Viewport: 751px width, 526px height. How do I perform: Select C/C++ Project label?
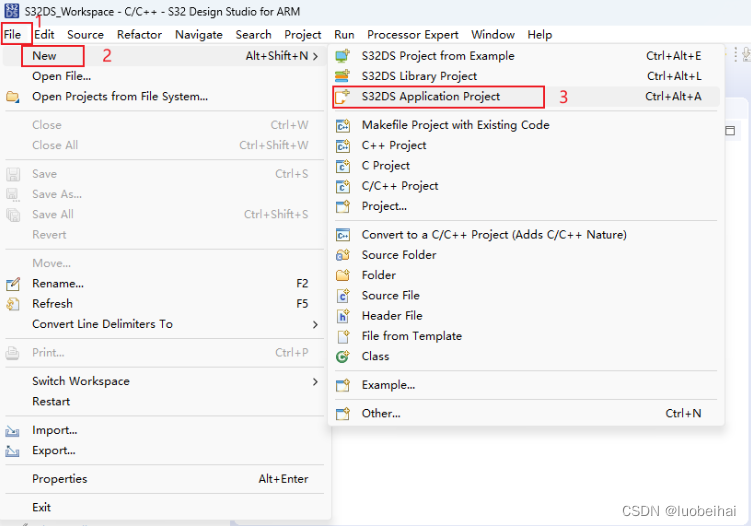(x=400, y=186)
